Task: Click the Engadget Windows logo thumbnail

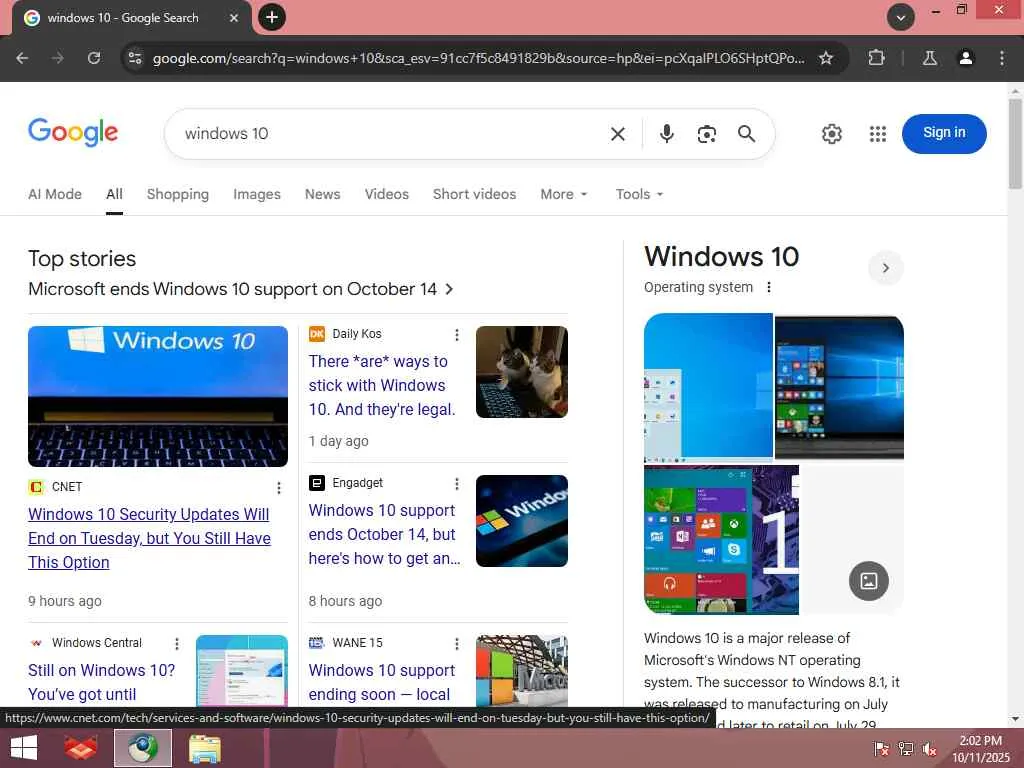Action: [x=522, y=520]
